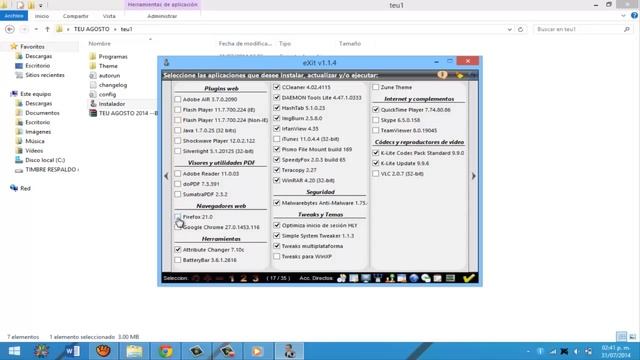Go back in Explorer navigation
The height and width of the screenshot is (360, 640).
pos(10,29)
